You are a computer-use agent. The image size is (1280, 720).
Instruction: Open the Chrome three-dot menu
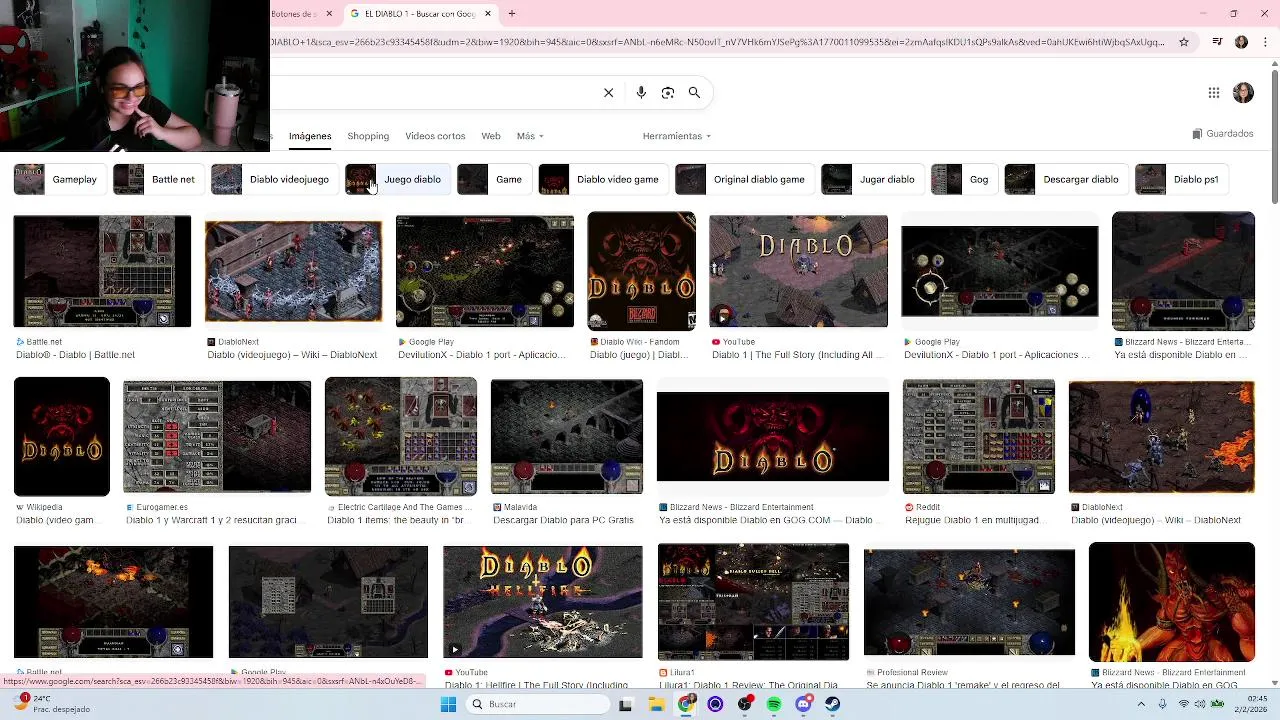click(1265, 42)
